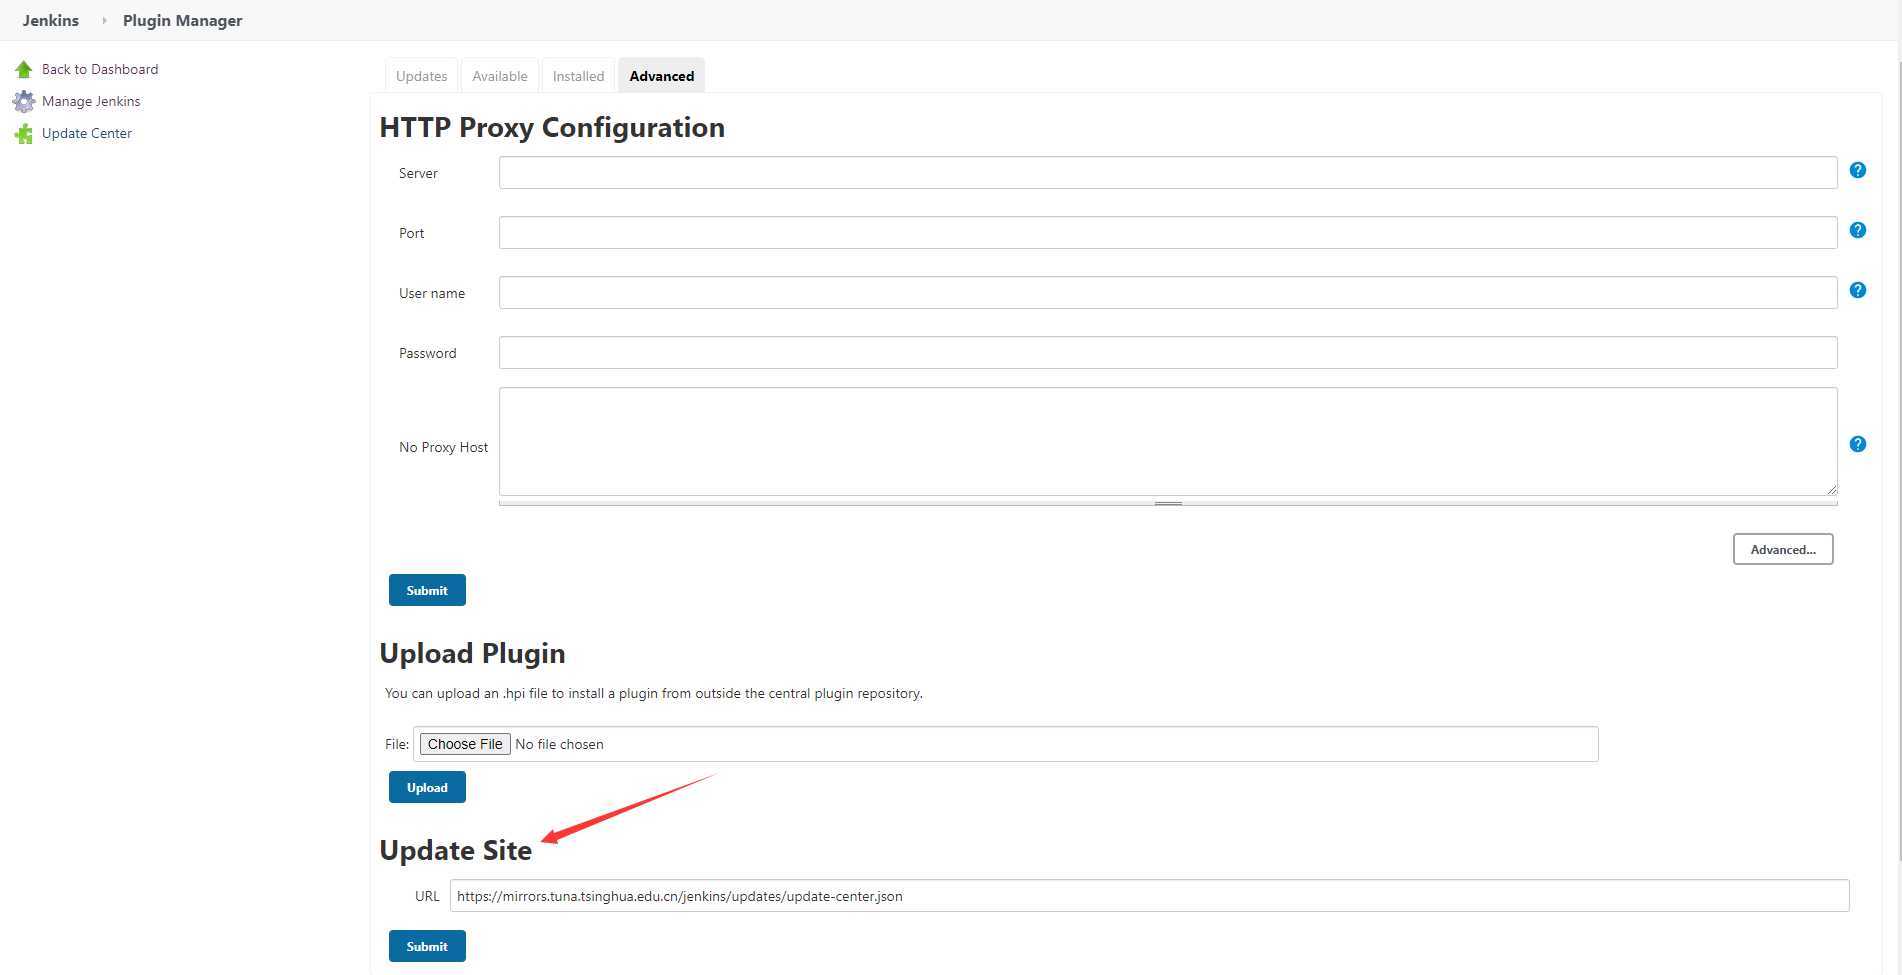Click the Upload button

click(x=427, y=787)
